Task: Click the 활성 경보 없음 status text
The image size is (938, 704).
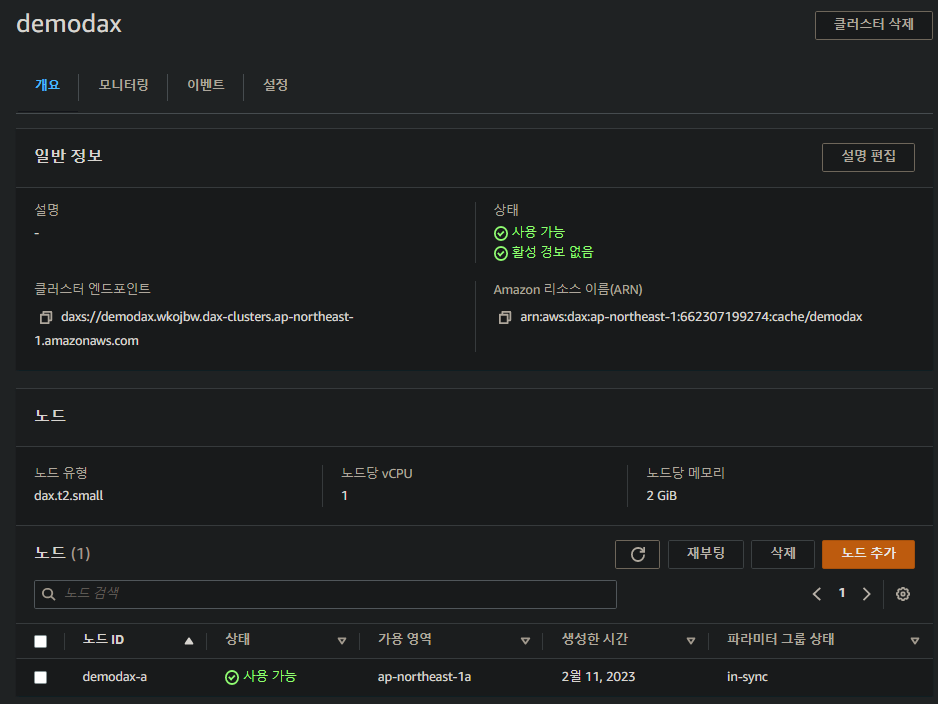Action: 552,252
